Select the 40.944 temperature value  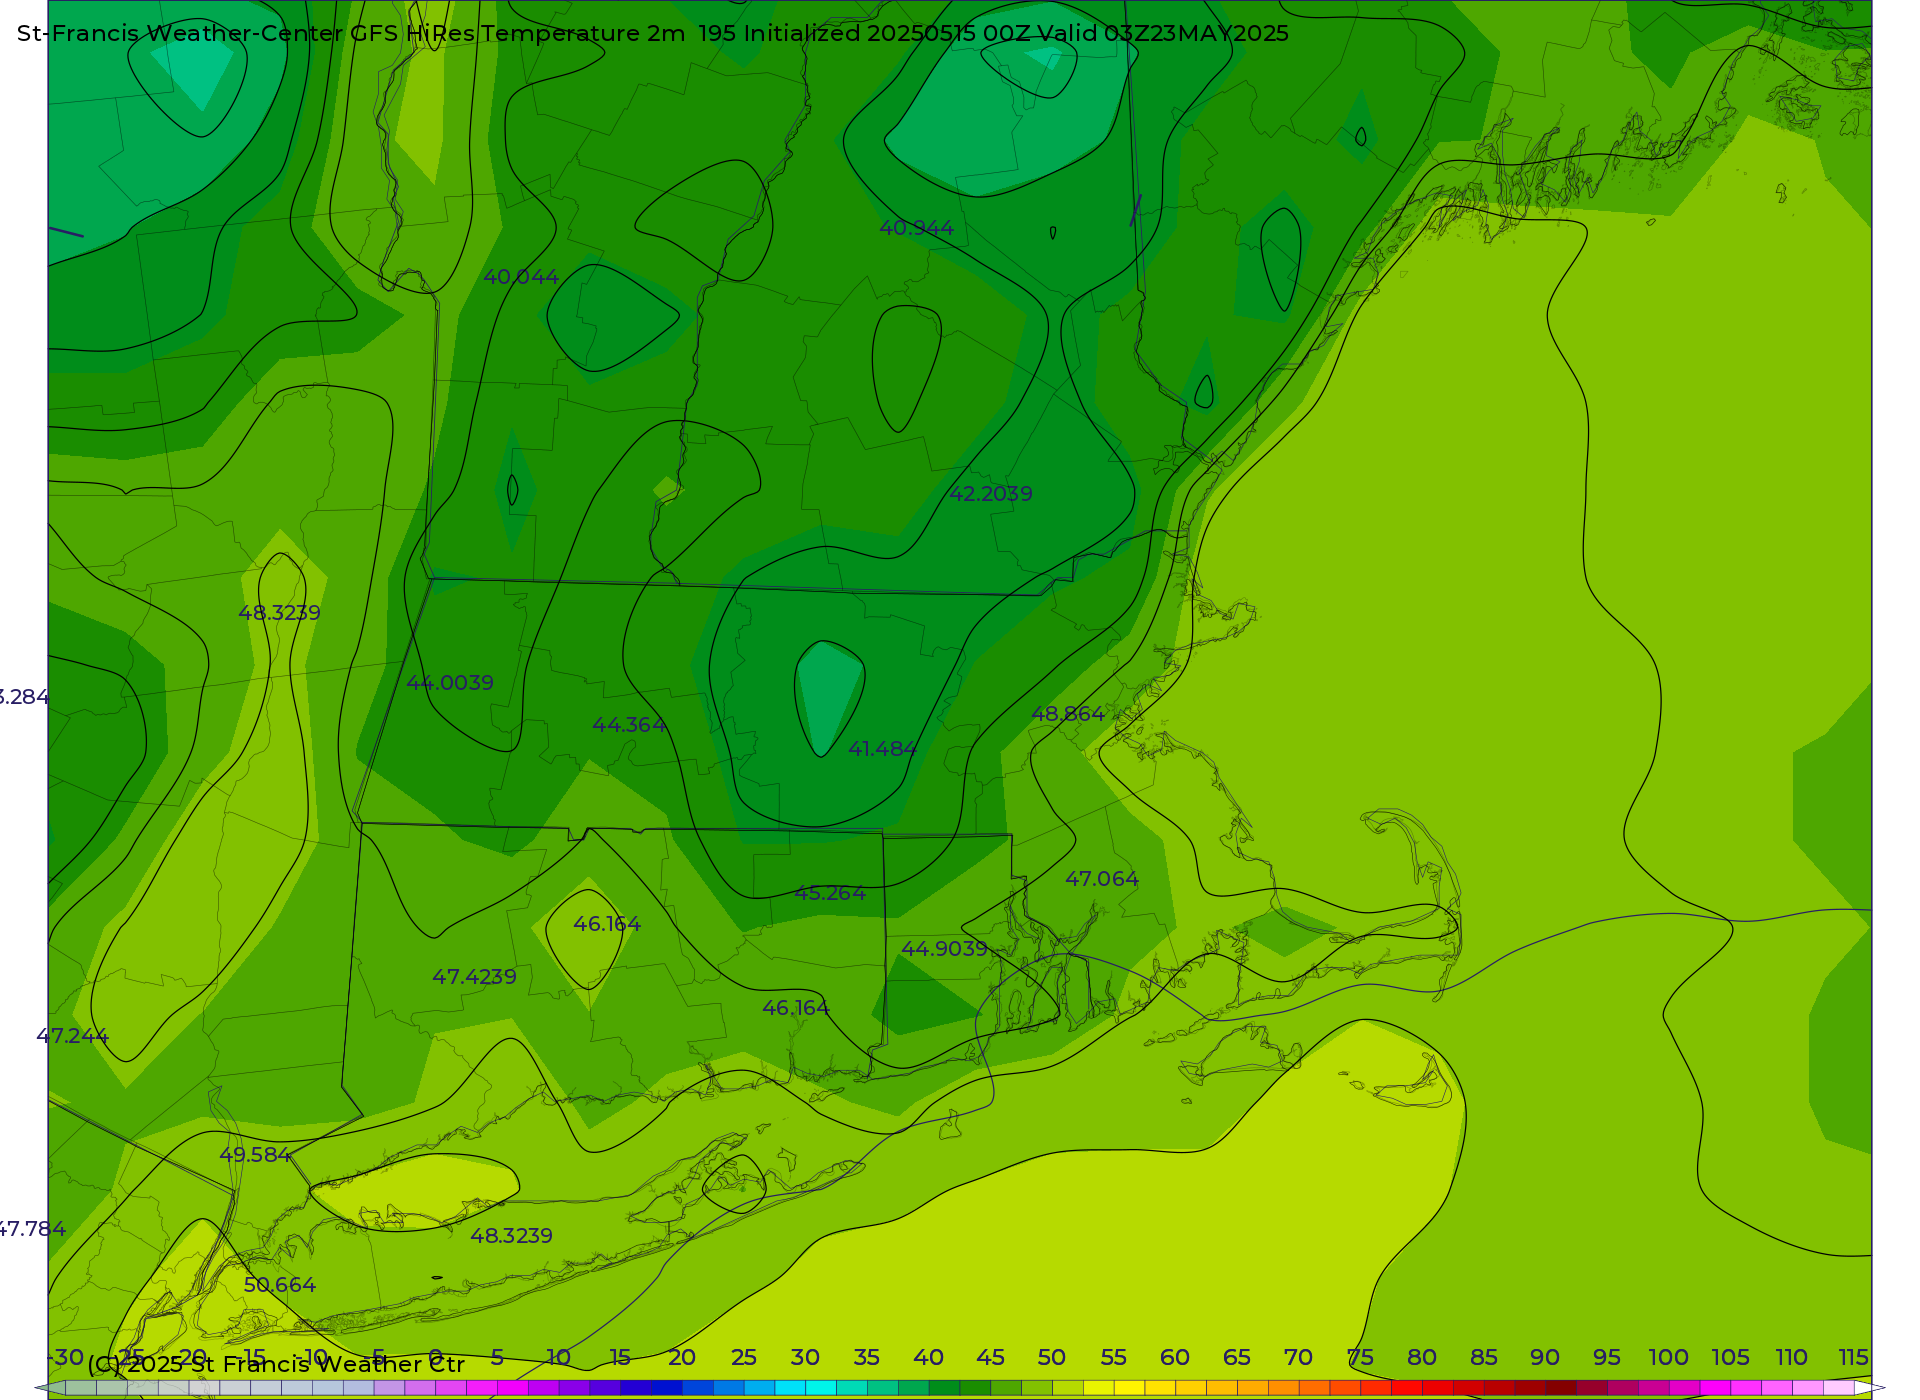pos(917,228)
